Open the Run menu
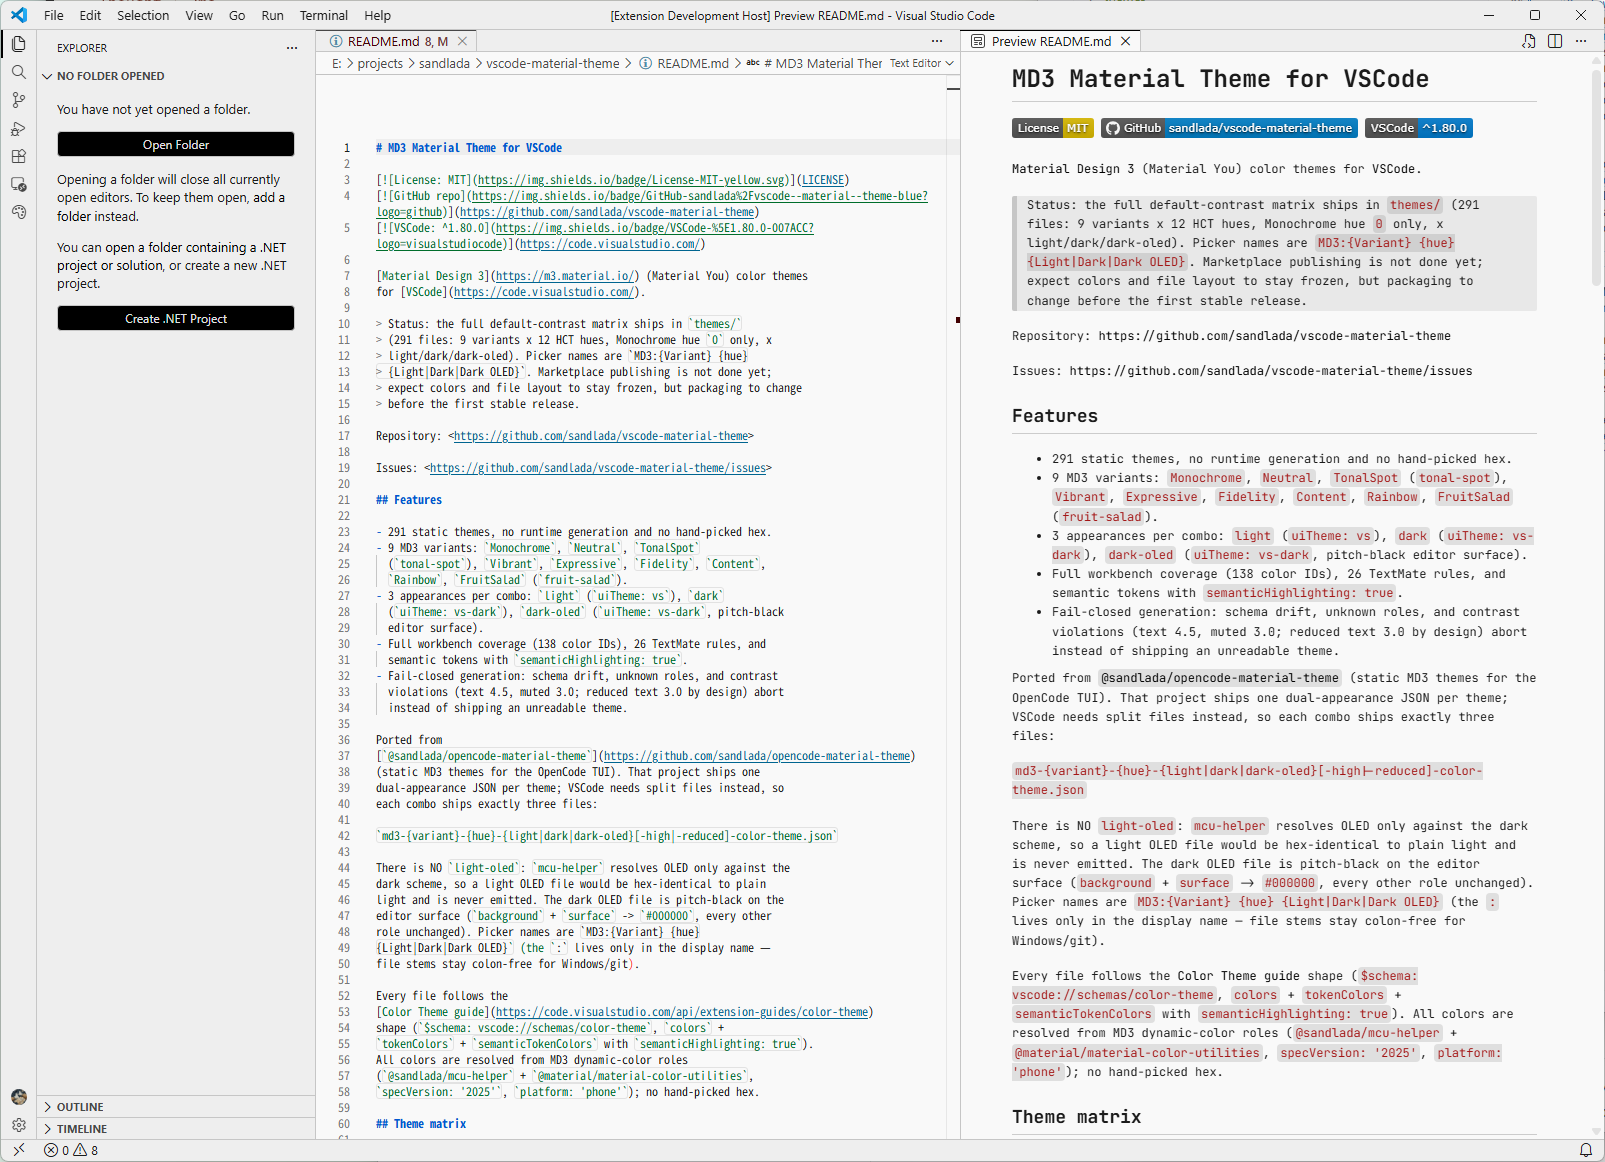Viewport: 1605px width, 1162px height. coord(272,15)
